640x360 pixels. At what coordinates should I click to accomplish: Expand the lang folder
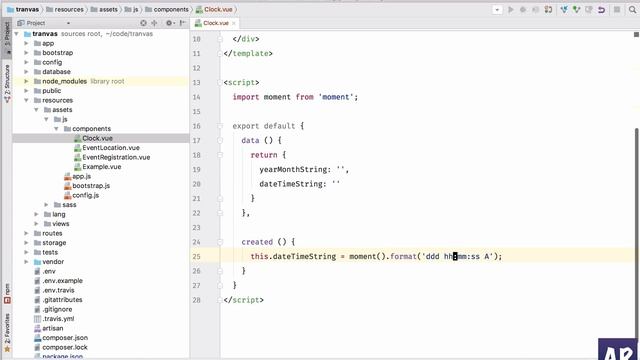[36, 214]
